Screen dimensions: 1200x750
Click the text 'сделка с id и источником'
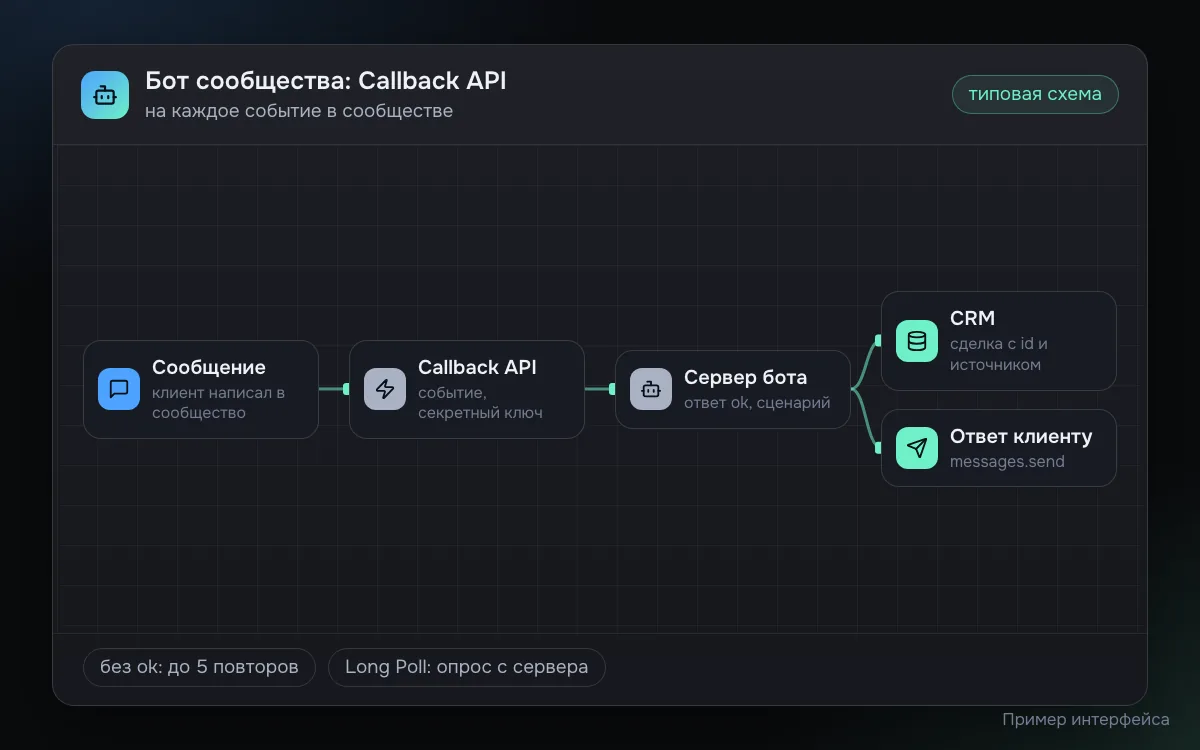[999, 354]
